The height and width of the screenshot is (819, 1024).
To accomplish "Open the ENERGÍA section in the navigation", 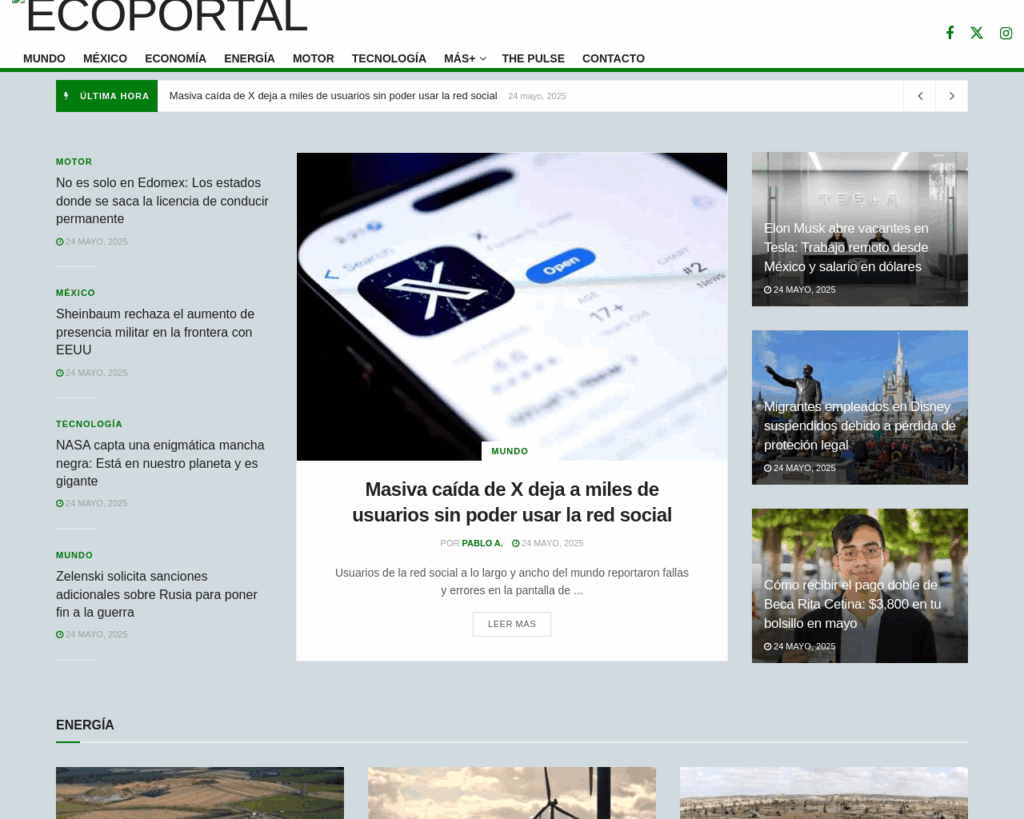I will 249,58.
